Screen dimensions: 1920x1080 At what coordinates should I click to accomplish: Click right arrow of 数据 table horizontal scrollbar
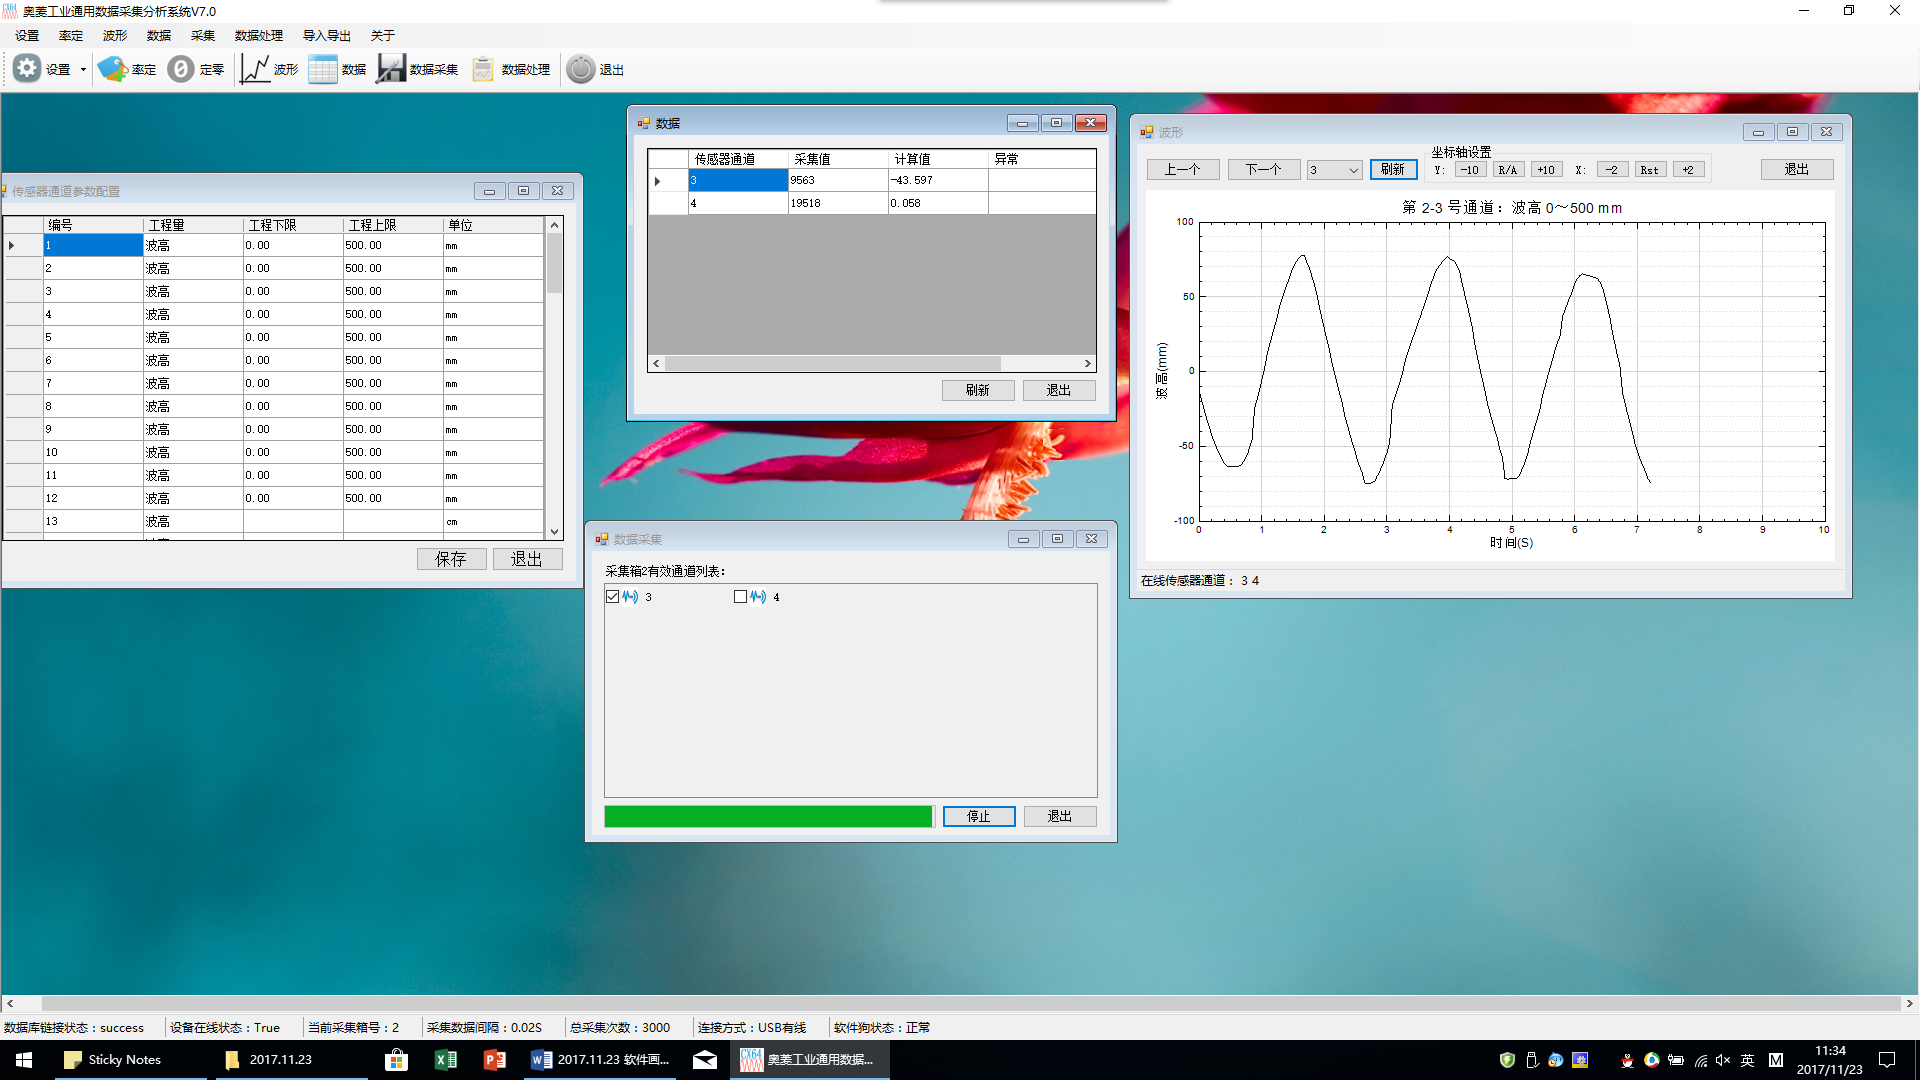pyautogui.click(x=1088, y=364)
